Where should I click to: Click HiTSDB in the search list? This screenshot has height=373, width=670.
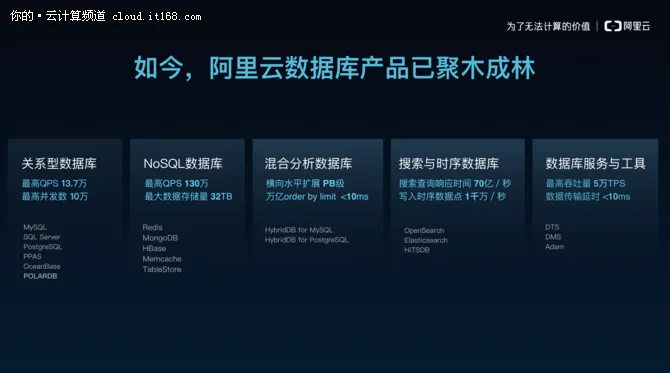(x=417, y=250)
